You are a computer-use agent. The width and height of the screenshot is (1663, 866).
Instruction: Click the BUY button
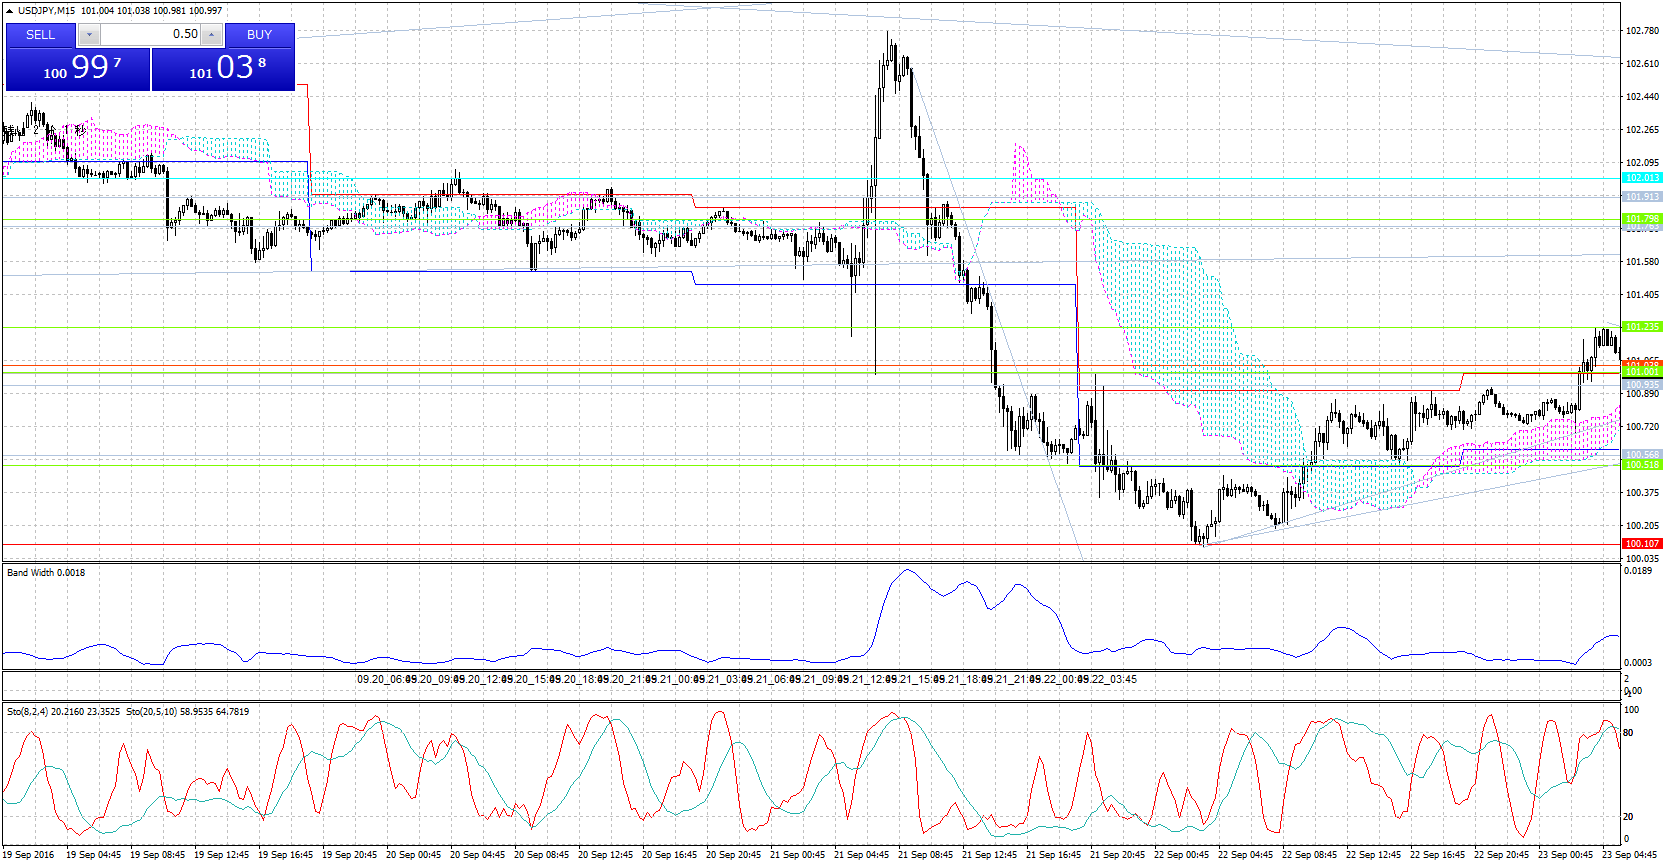[259, 35]
